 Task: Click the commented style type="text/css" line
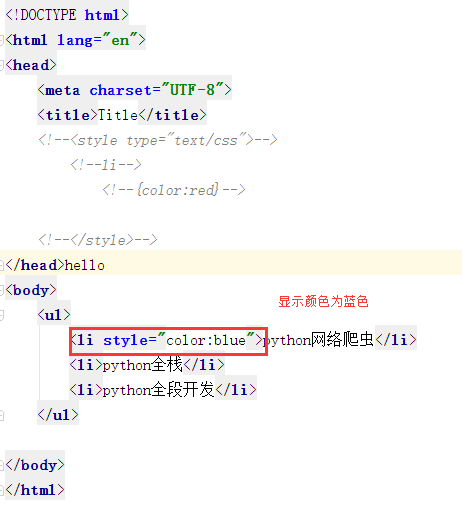click(x=157, y=140)
